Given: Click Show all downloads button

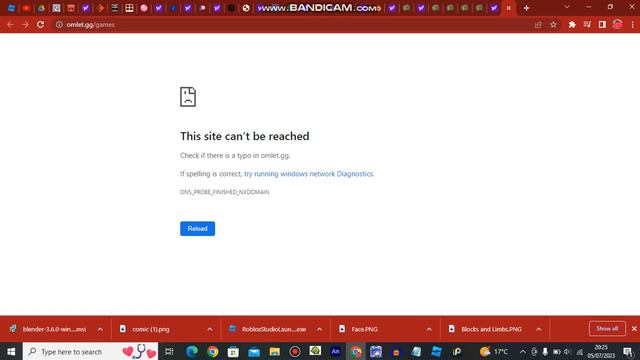Looking at the screenshot, I should coord(607,329).
